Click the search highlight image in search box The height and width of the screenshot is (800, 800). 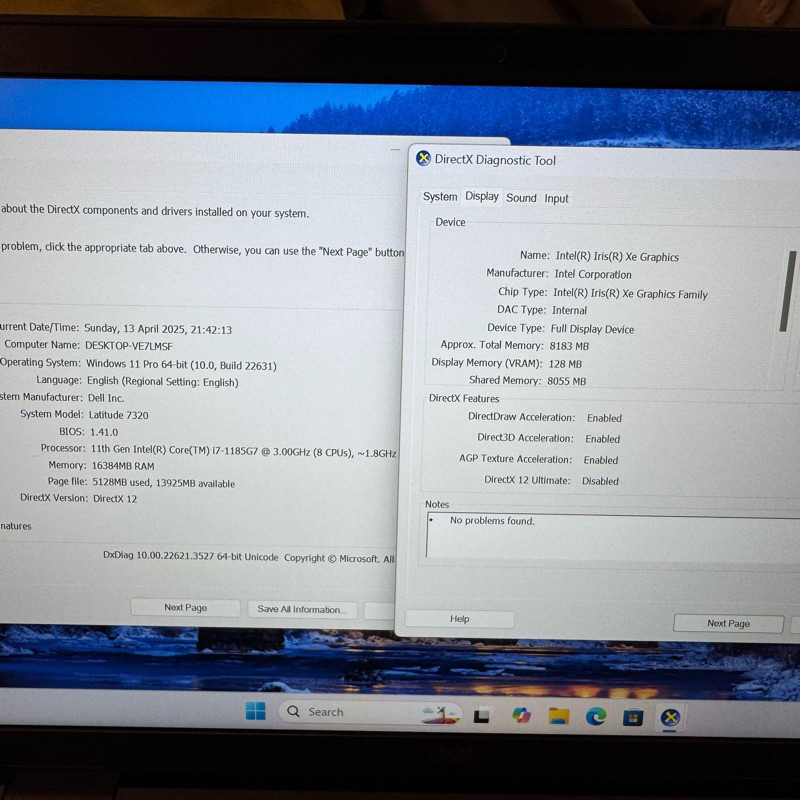(x=440, y=714)
